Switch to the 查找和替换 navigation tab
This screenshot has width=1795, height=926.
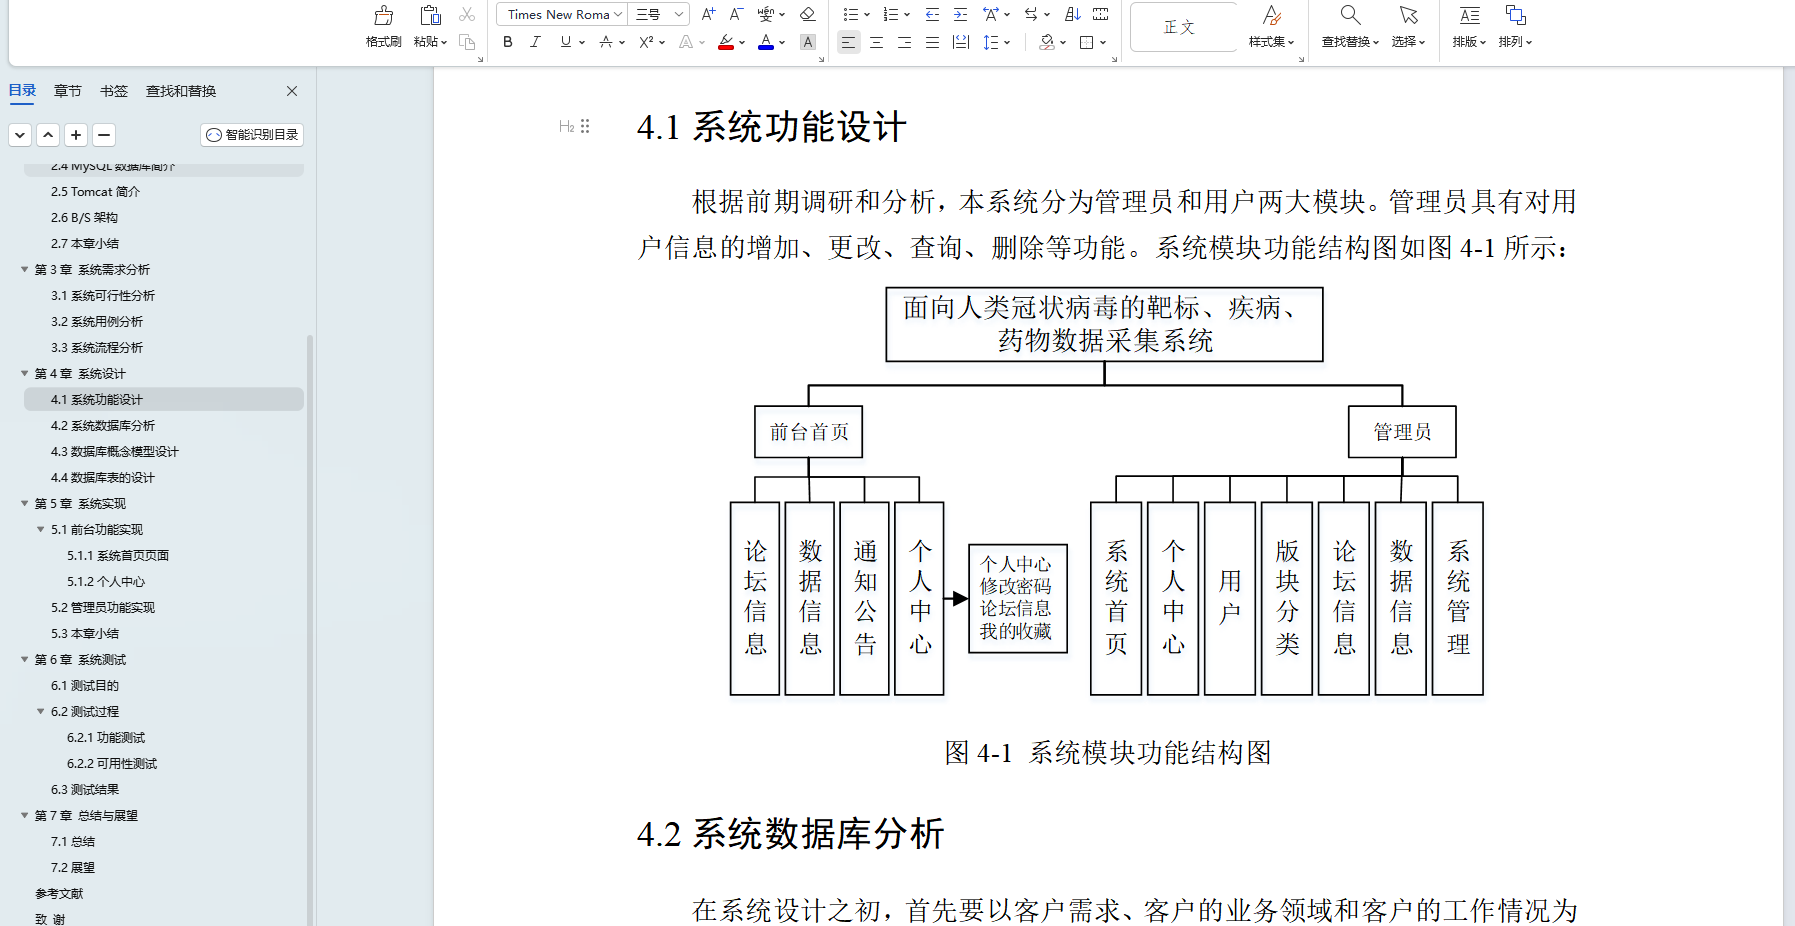181,91
